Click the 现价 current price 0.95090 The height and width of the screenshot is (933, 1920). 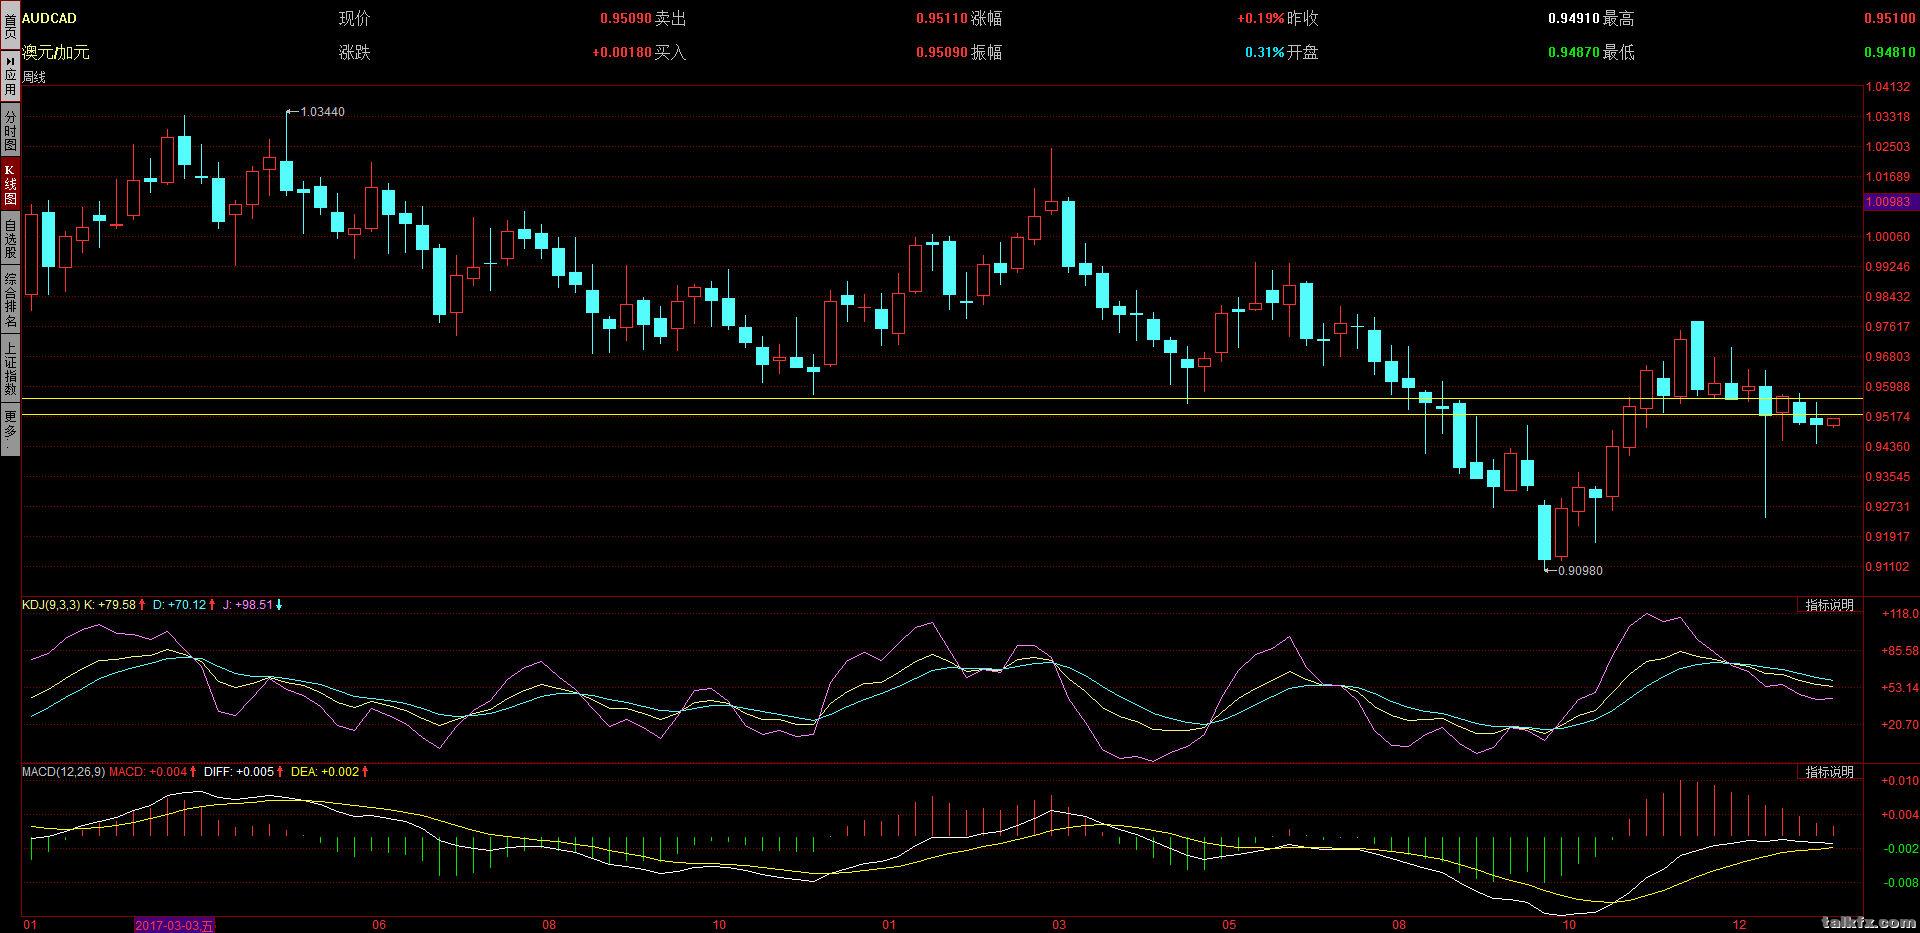pyautogui.click(x=625, y=18)
